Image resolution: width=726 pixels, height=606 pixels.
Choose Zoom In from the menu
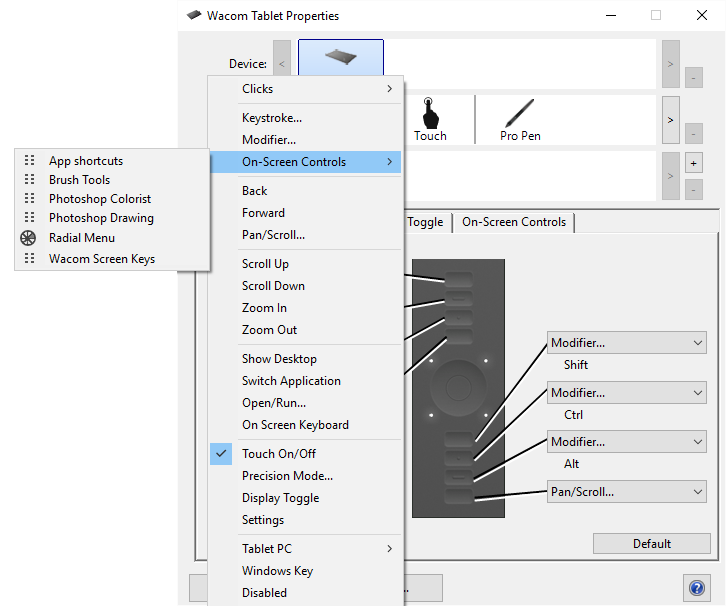(306, 308)
